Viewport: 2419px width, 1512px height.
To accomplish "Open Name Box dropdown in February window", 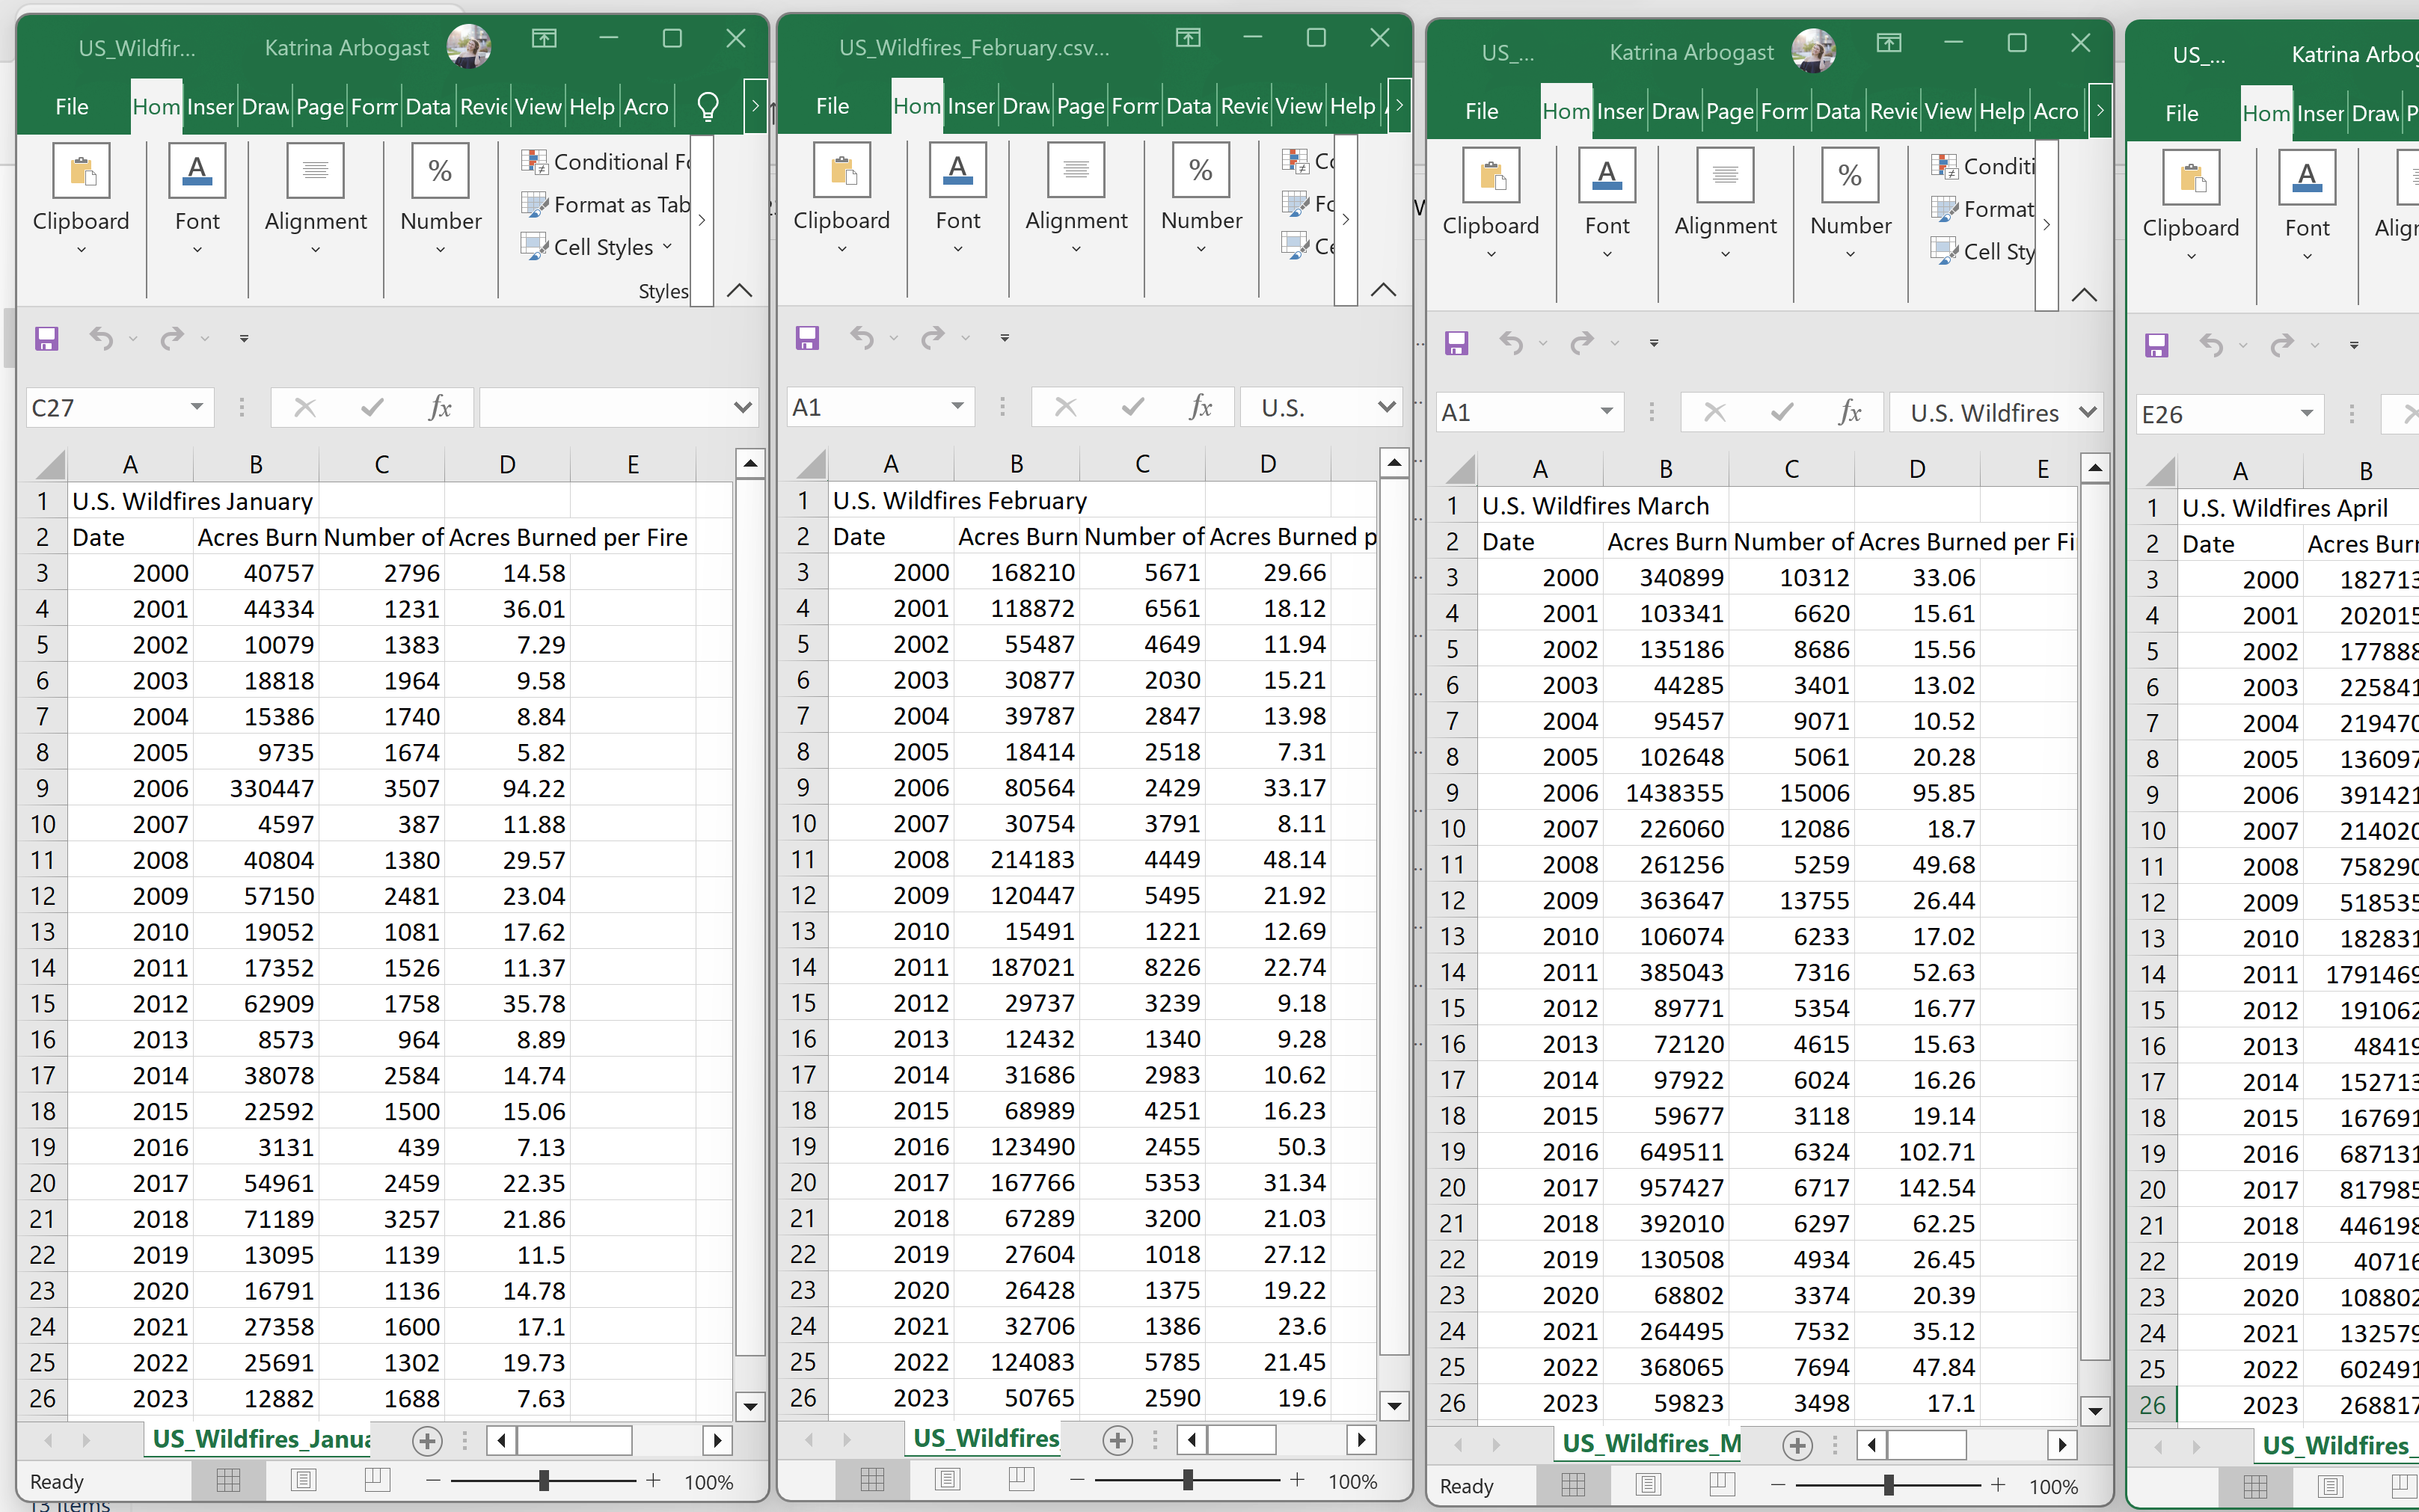I will coord(957,406).
